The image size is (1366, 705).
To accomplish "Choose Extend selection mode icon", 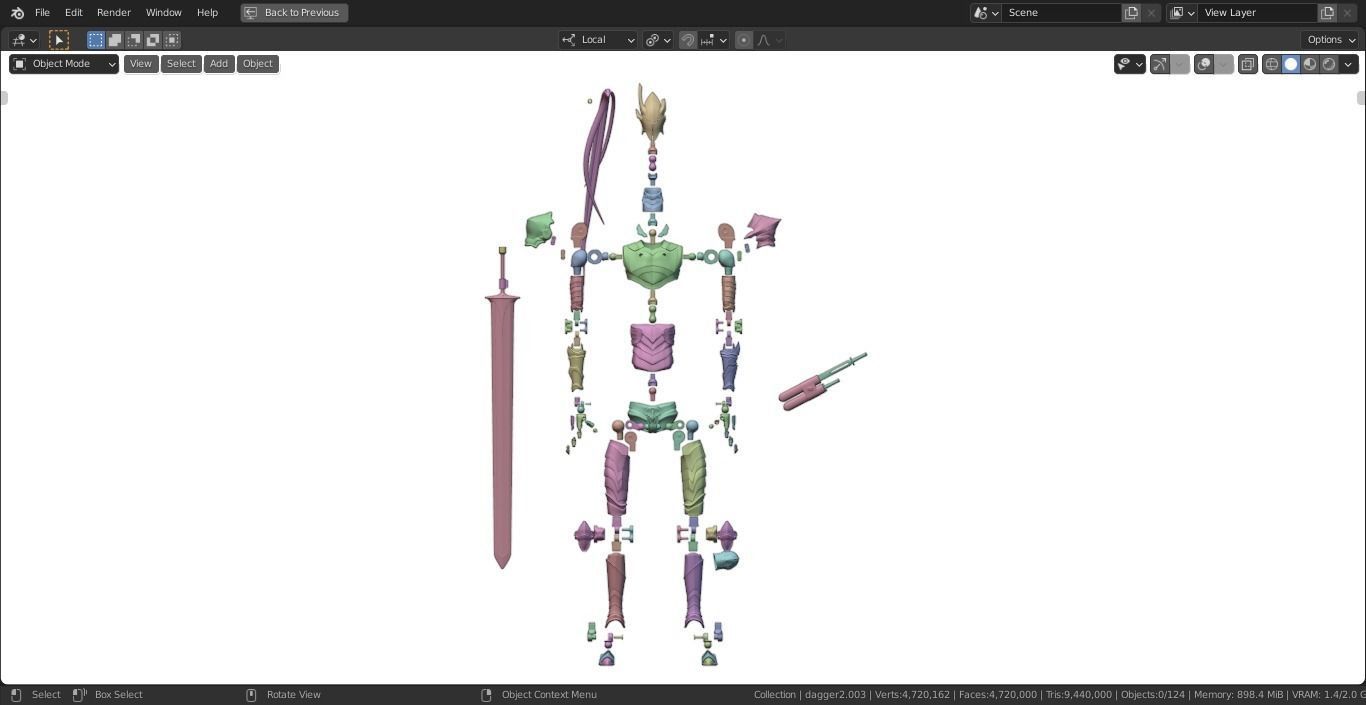I will (x=115, y=40).
